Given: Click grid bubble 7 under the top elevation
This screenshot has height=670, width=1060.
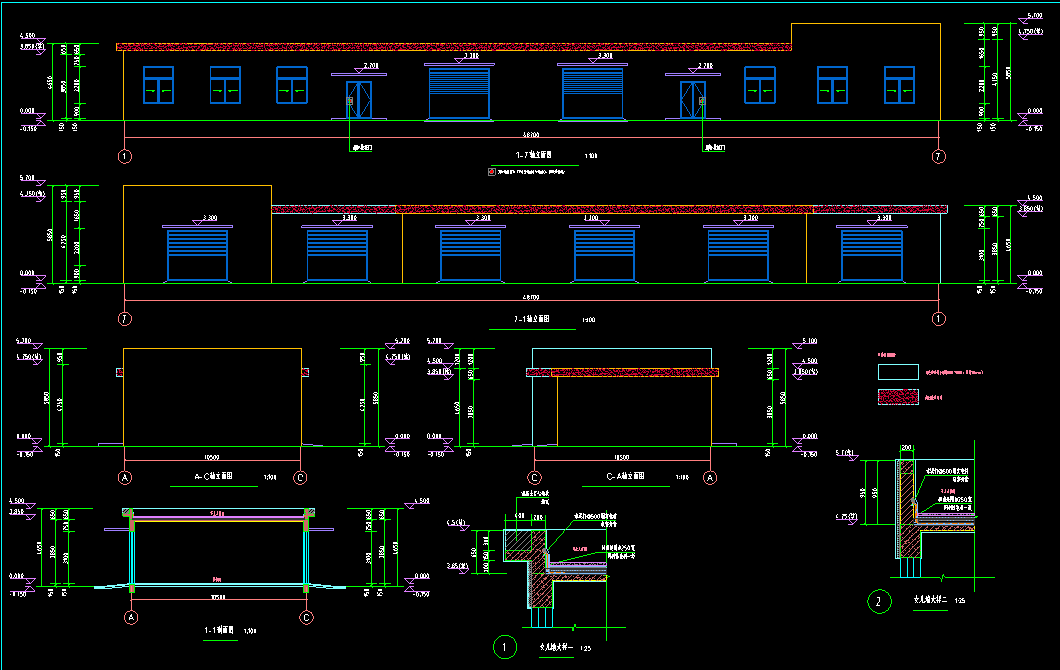Looking at the screenshot, I should pyautogui.click(x=939, y=156).
